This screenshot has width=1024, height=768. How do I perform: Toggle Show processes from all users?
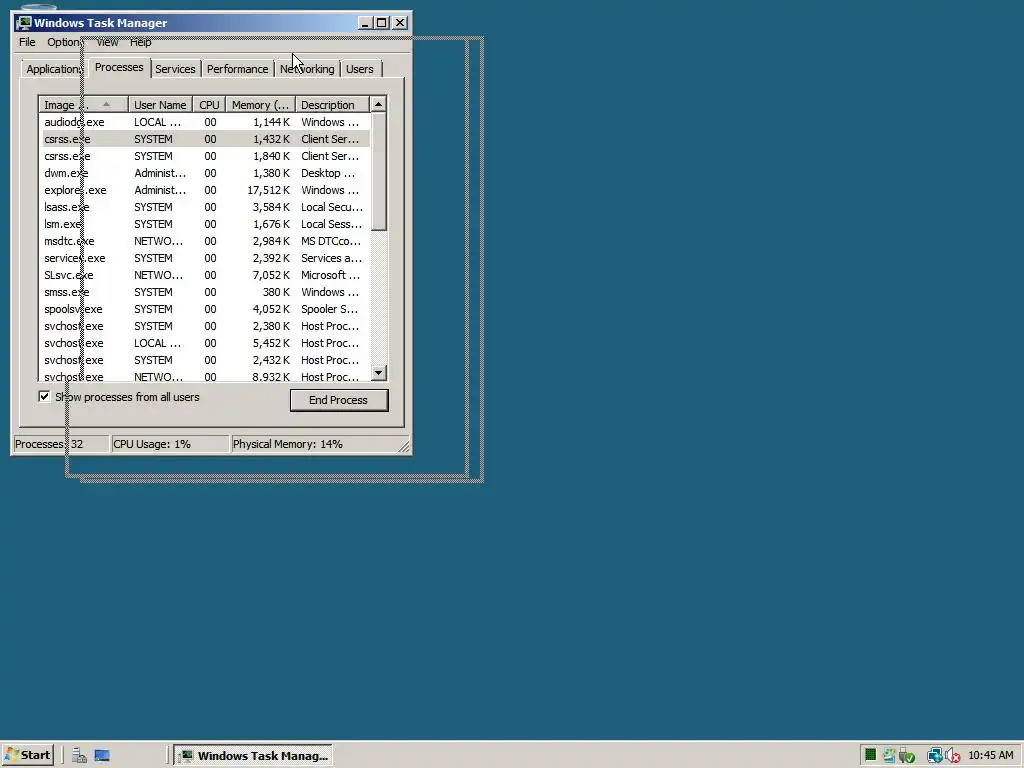(x=44, y=396)
